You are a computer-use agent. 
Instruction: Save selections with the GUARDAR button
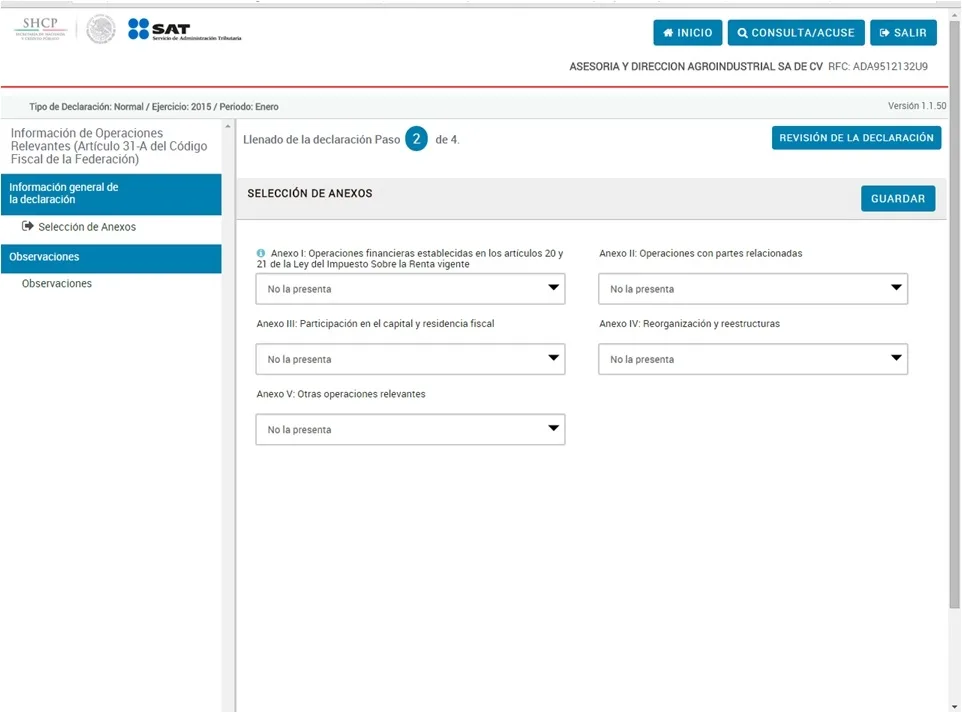(897, 199)
